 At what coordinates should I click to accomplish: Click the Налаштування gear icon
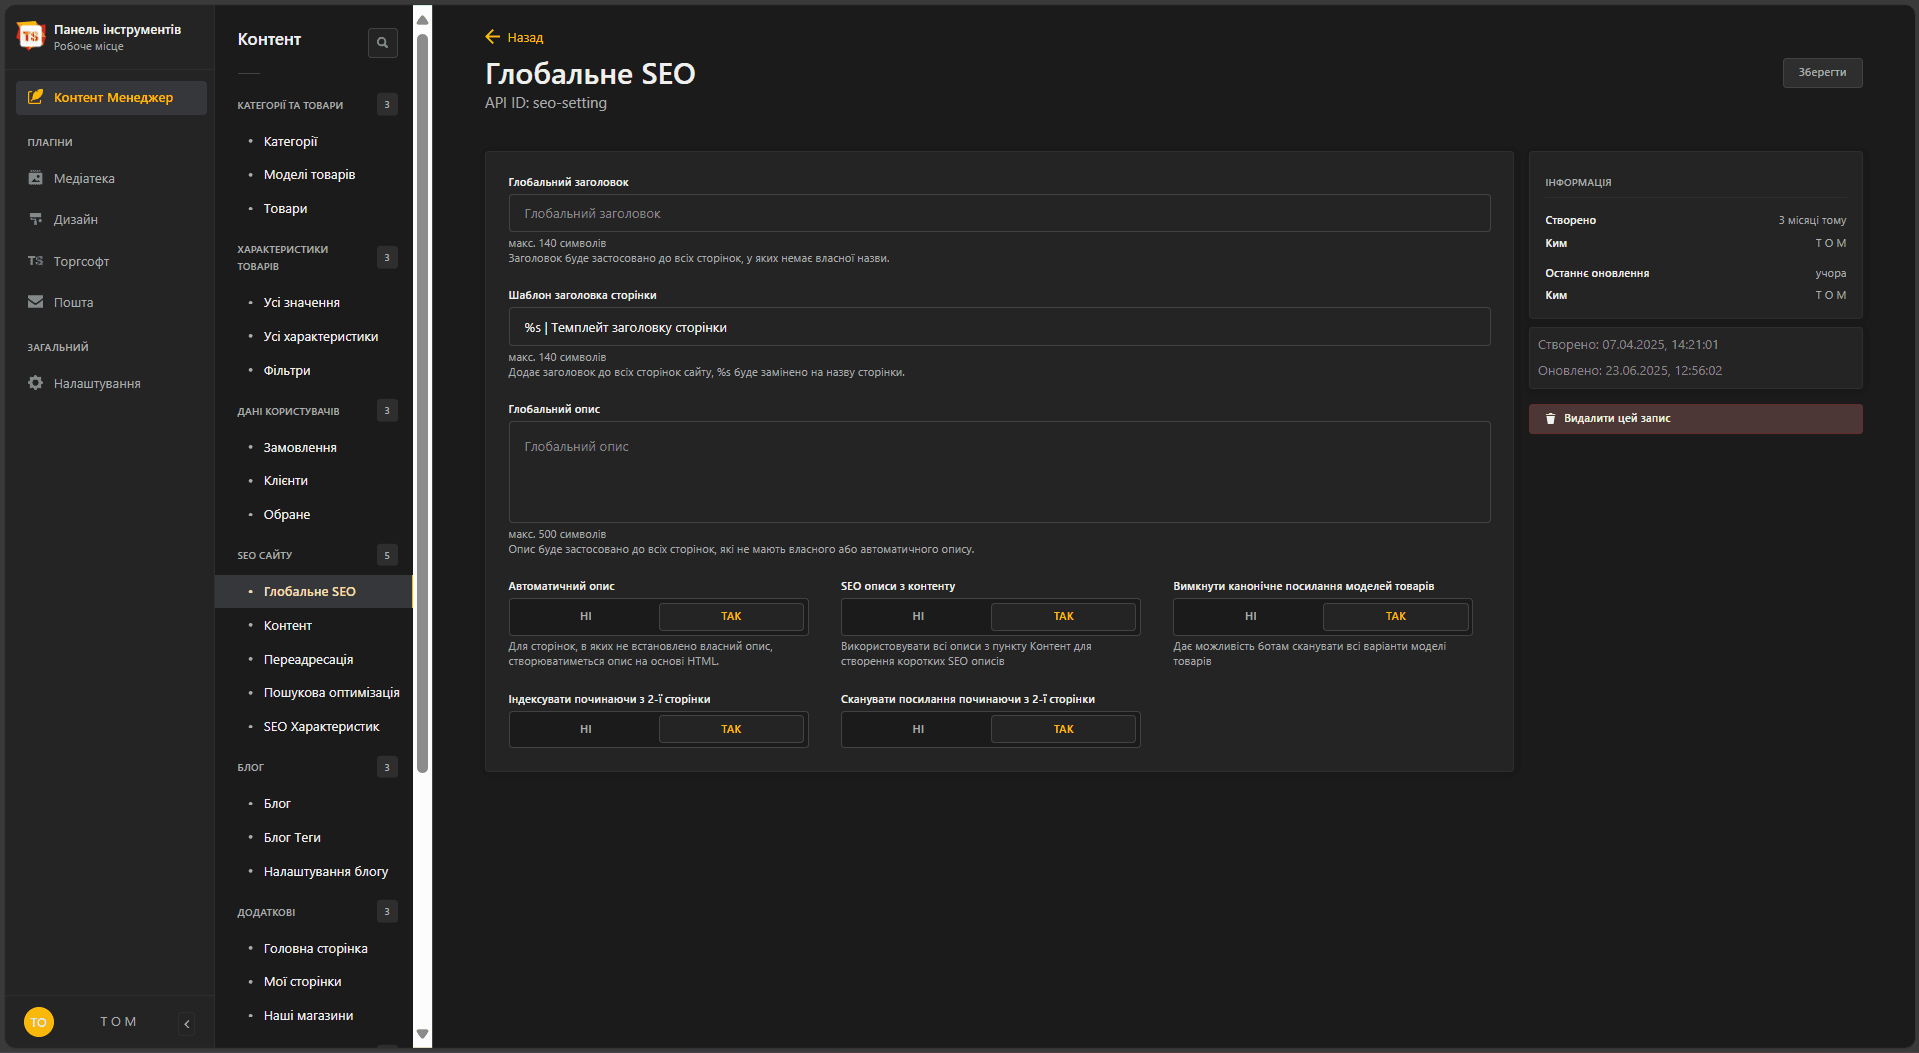(36, 383)
